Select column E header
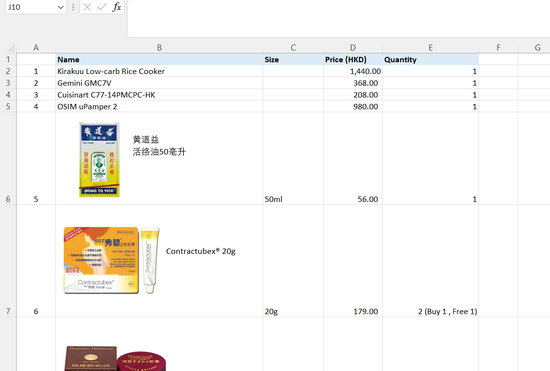 pyautogui.click(x=430, y=47)
